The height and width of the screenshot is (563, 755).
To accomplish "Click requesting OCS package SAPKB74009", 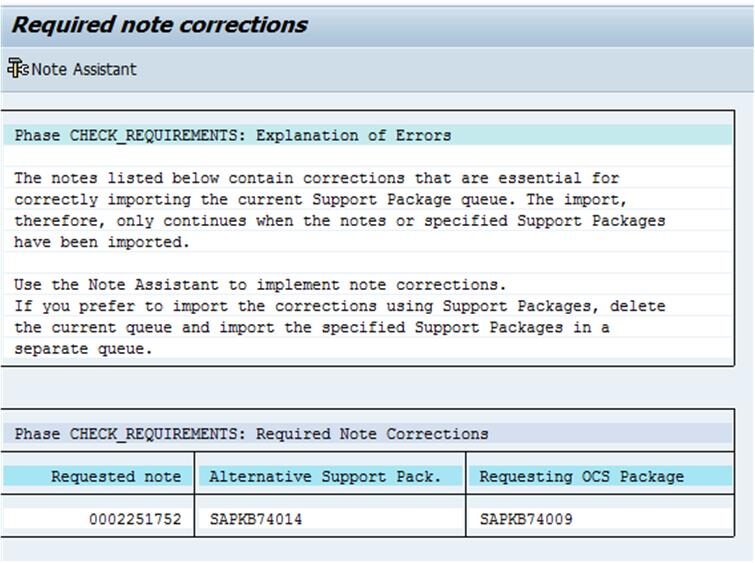I will [x=526, y=519].
